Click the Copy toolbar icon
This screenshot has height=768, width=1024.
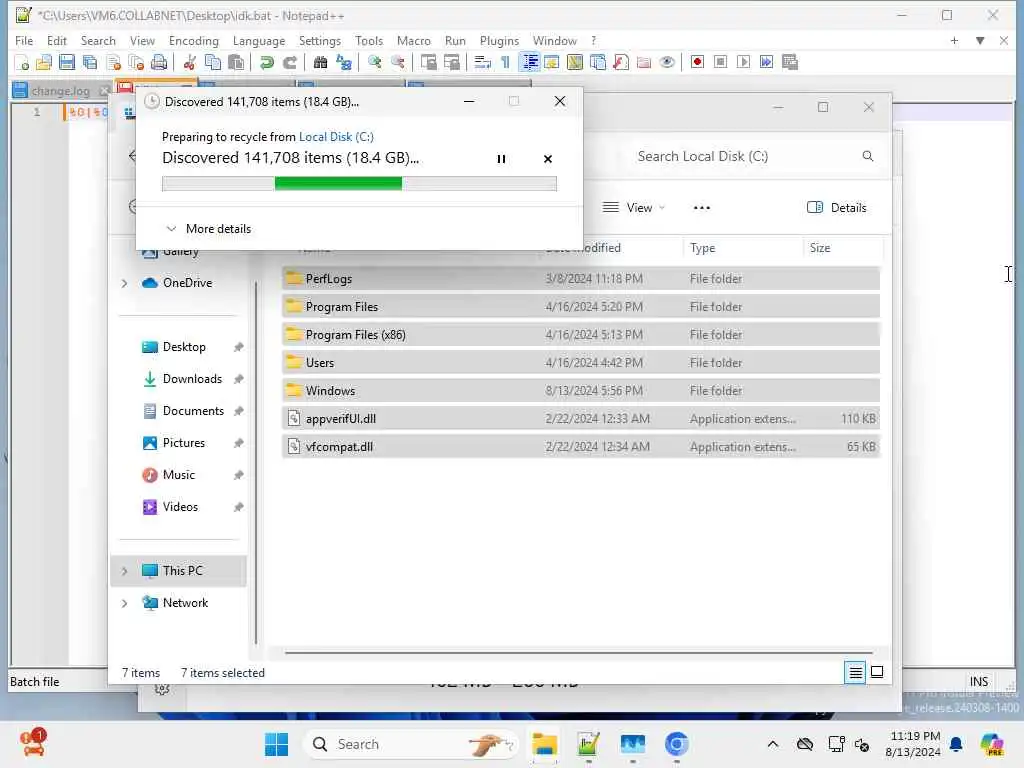(x=213, y=62)
